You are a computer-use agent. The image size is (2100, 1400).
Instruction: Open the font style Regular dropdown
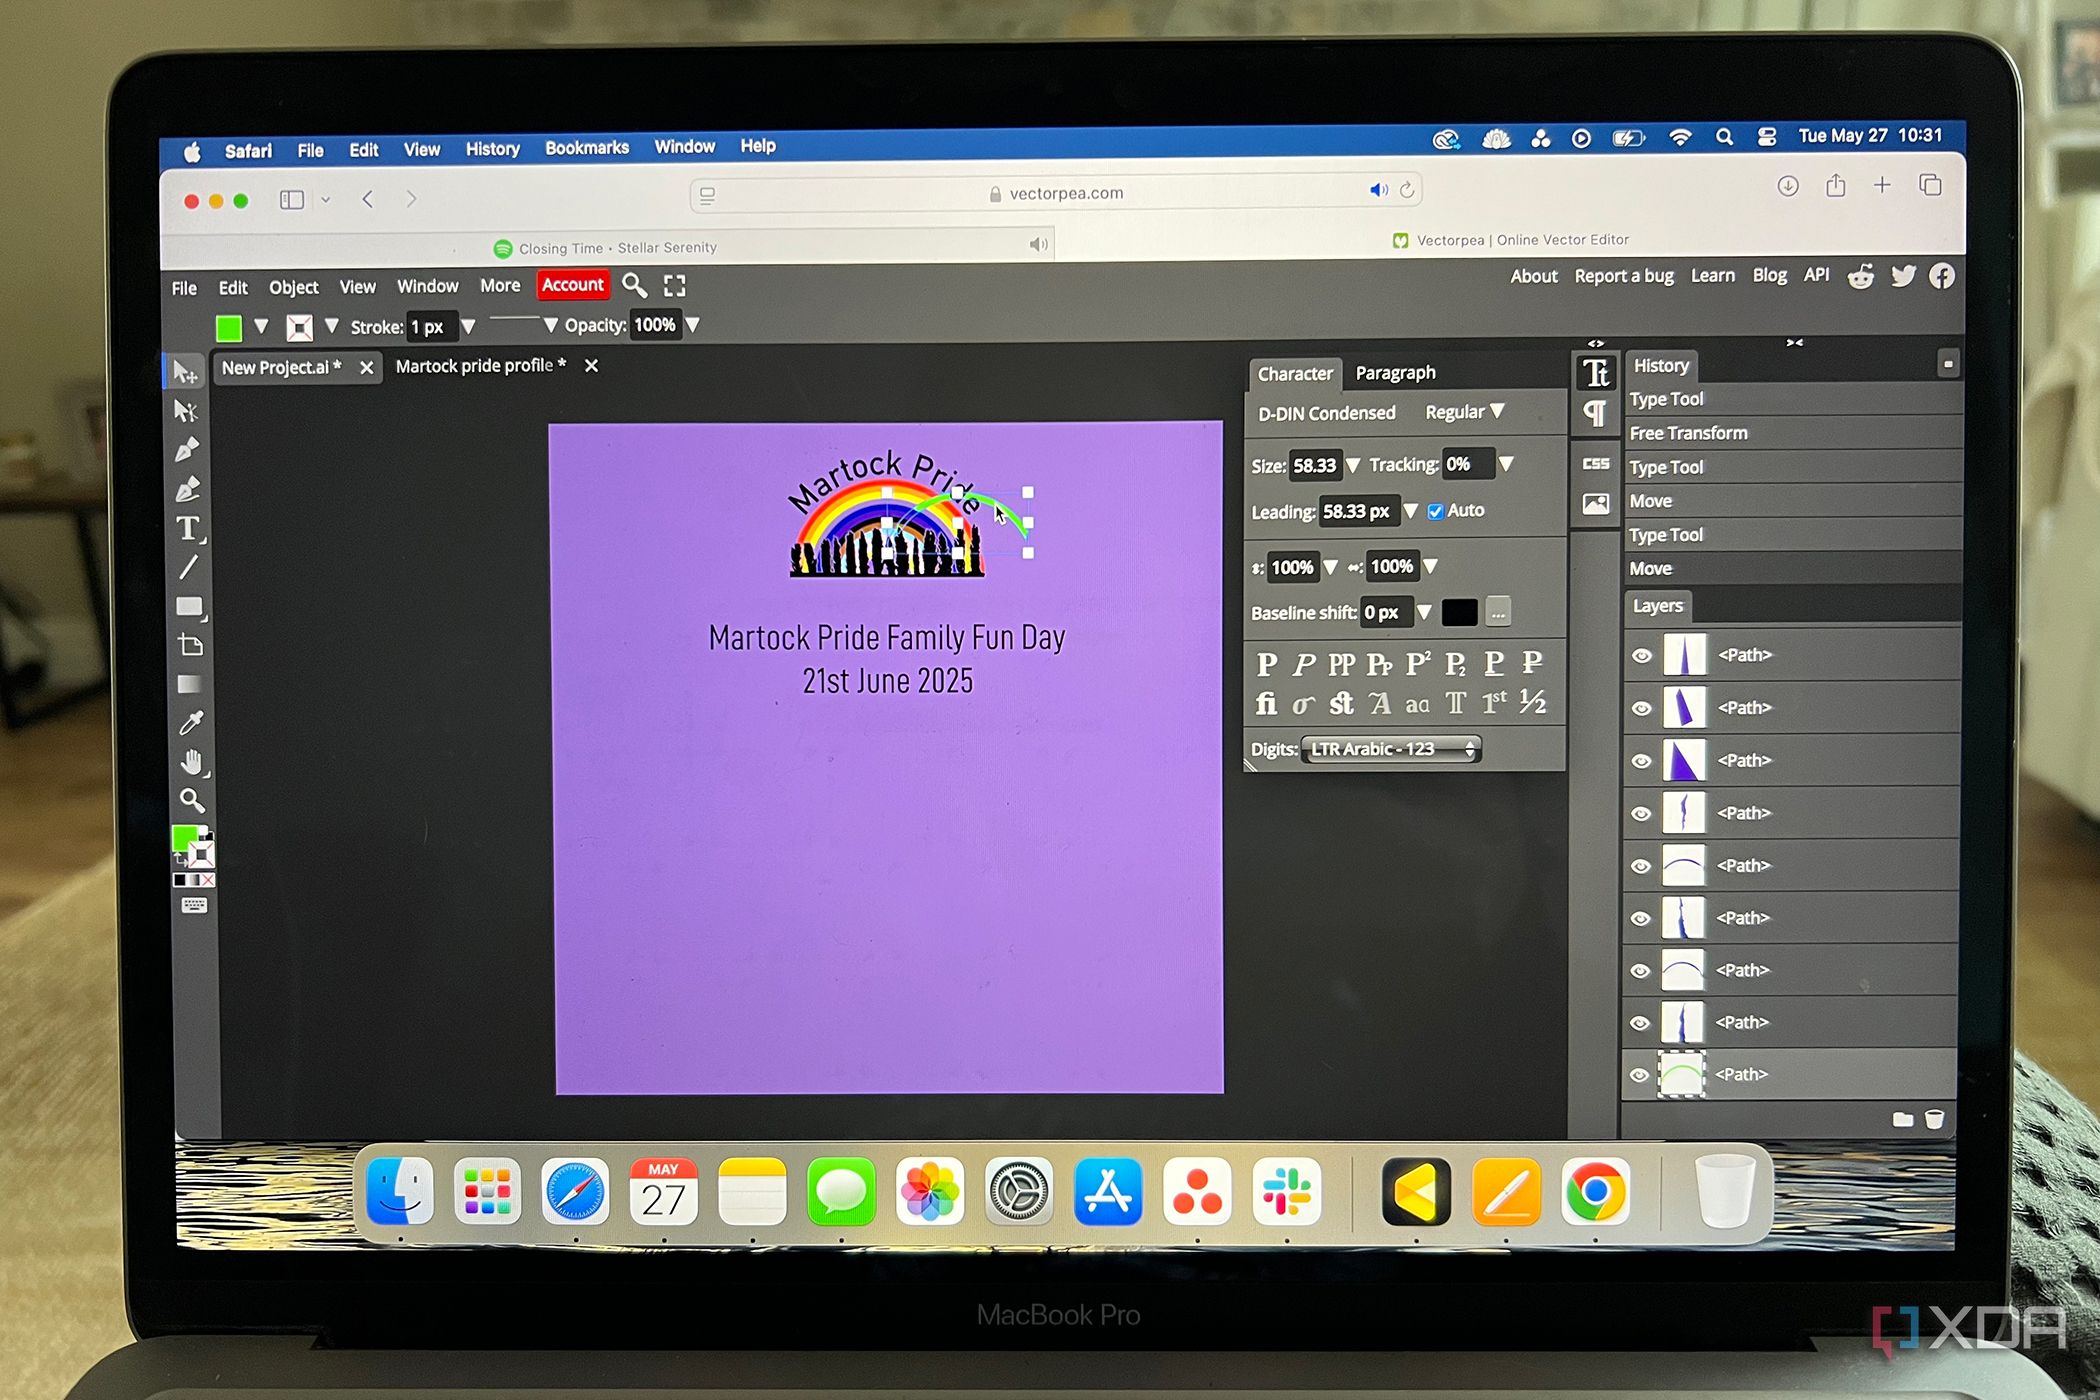pos(1464,412)
